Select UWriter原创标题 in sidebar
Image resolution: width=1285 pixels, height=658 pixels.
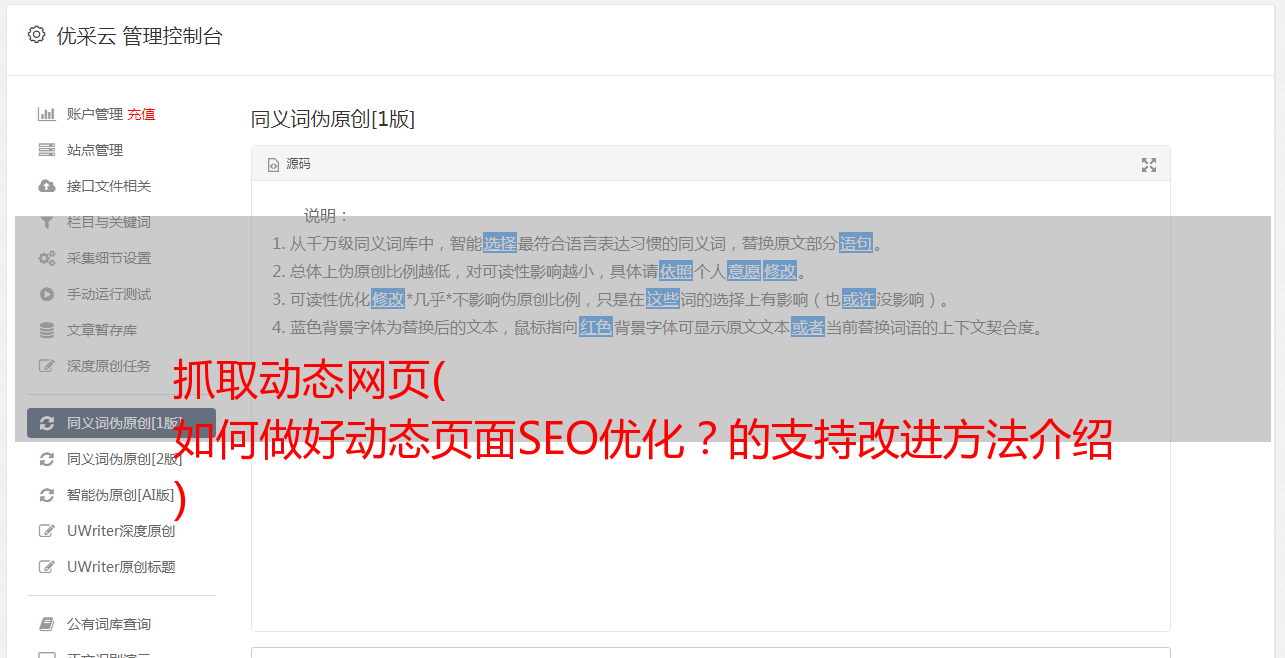(x=121, y=567)
